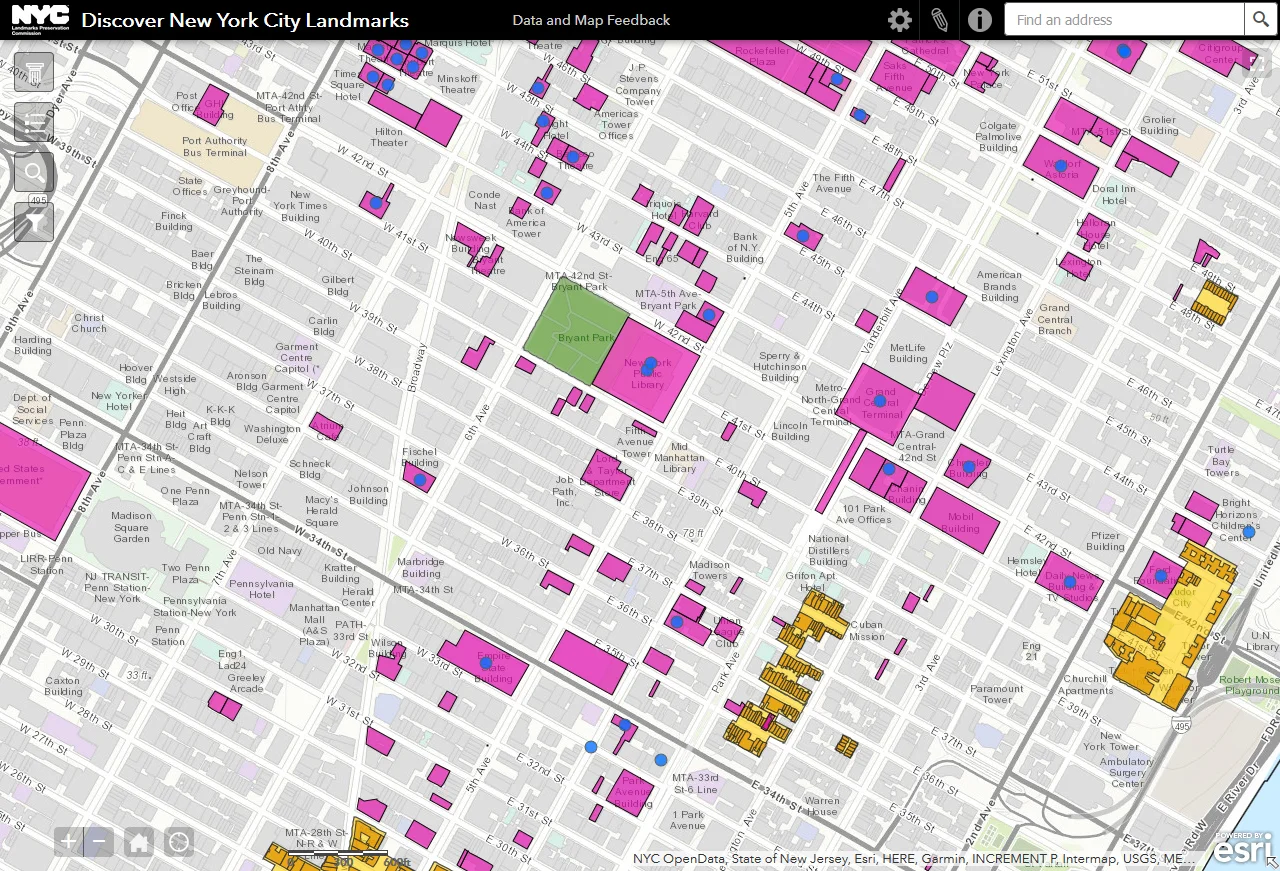1280x871 pixels.
Task: Click the Grand Central Branch label
Action: [x=1054, y=319]
